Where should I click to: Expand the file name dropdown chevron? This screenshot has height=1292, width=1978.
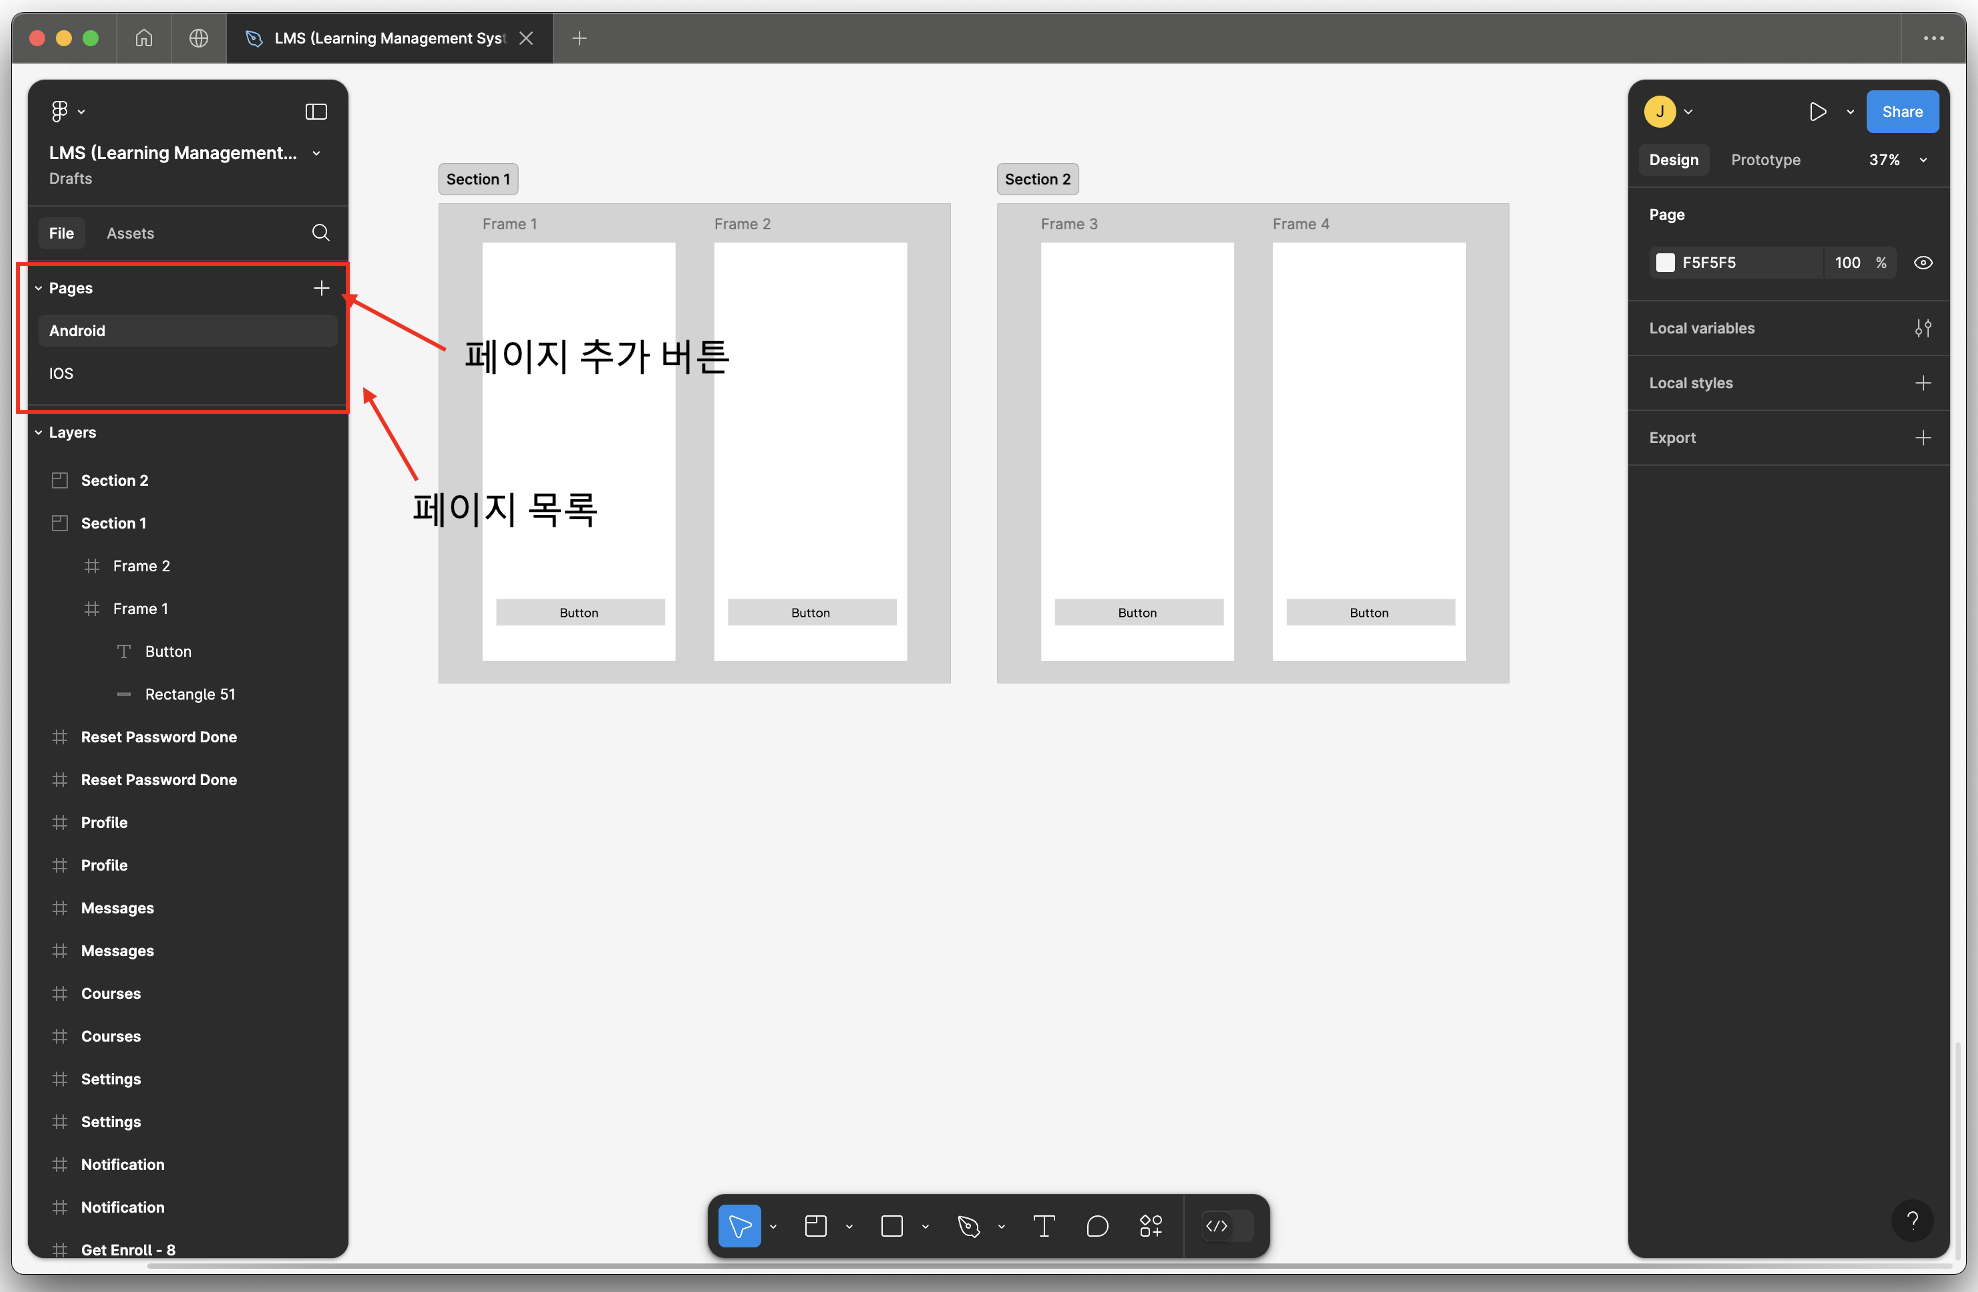(317, 153)
